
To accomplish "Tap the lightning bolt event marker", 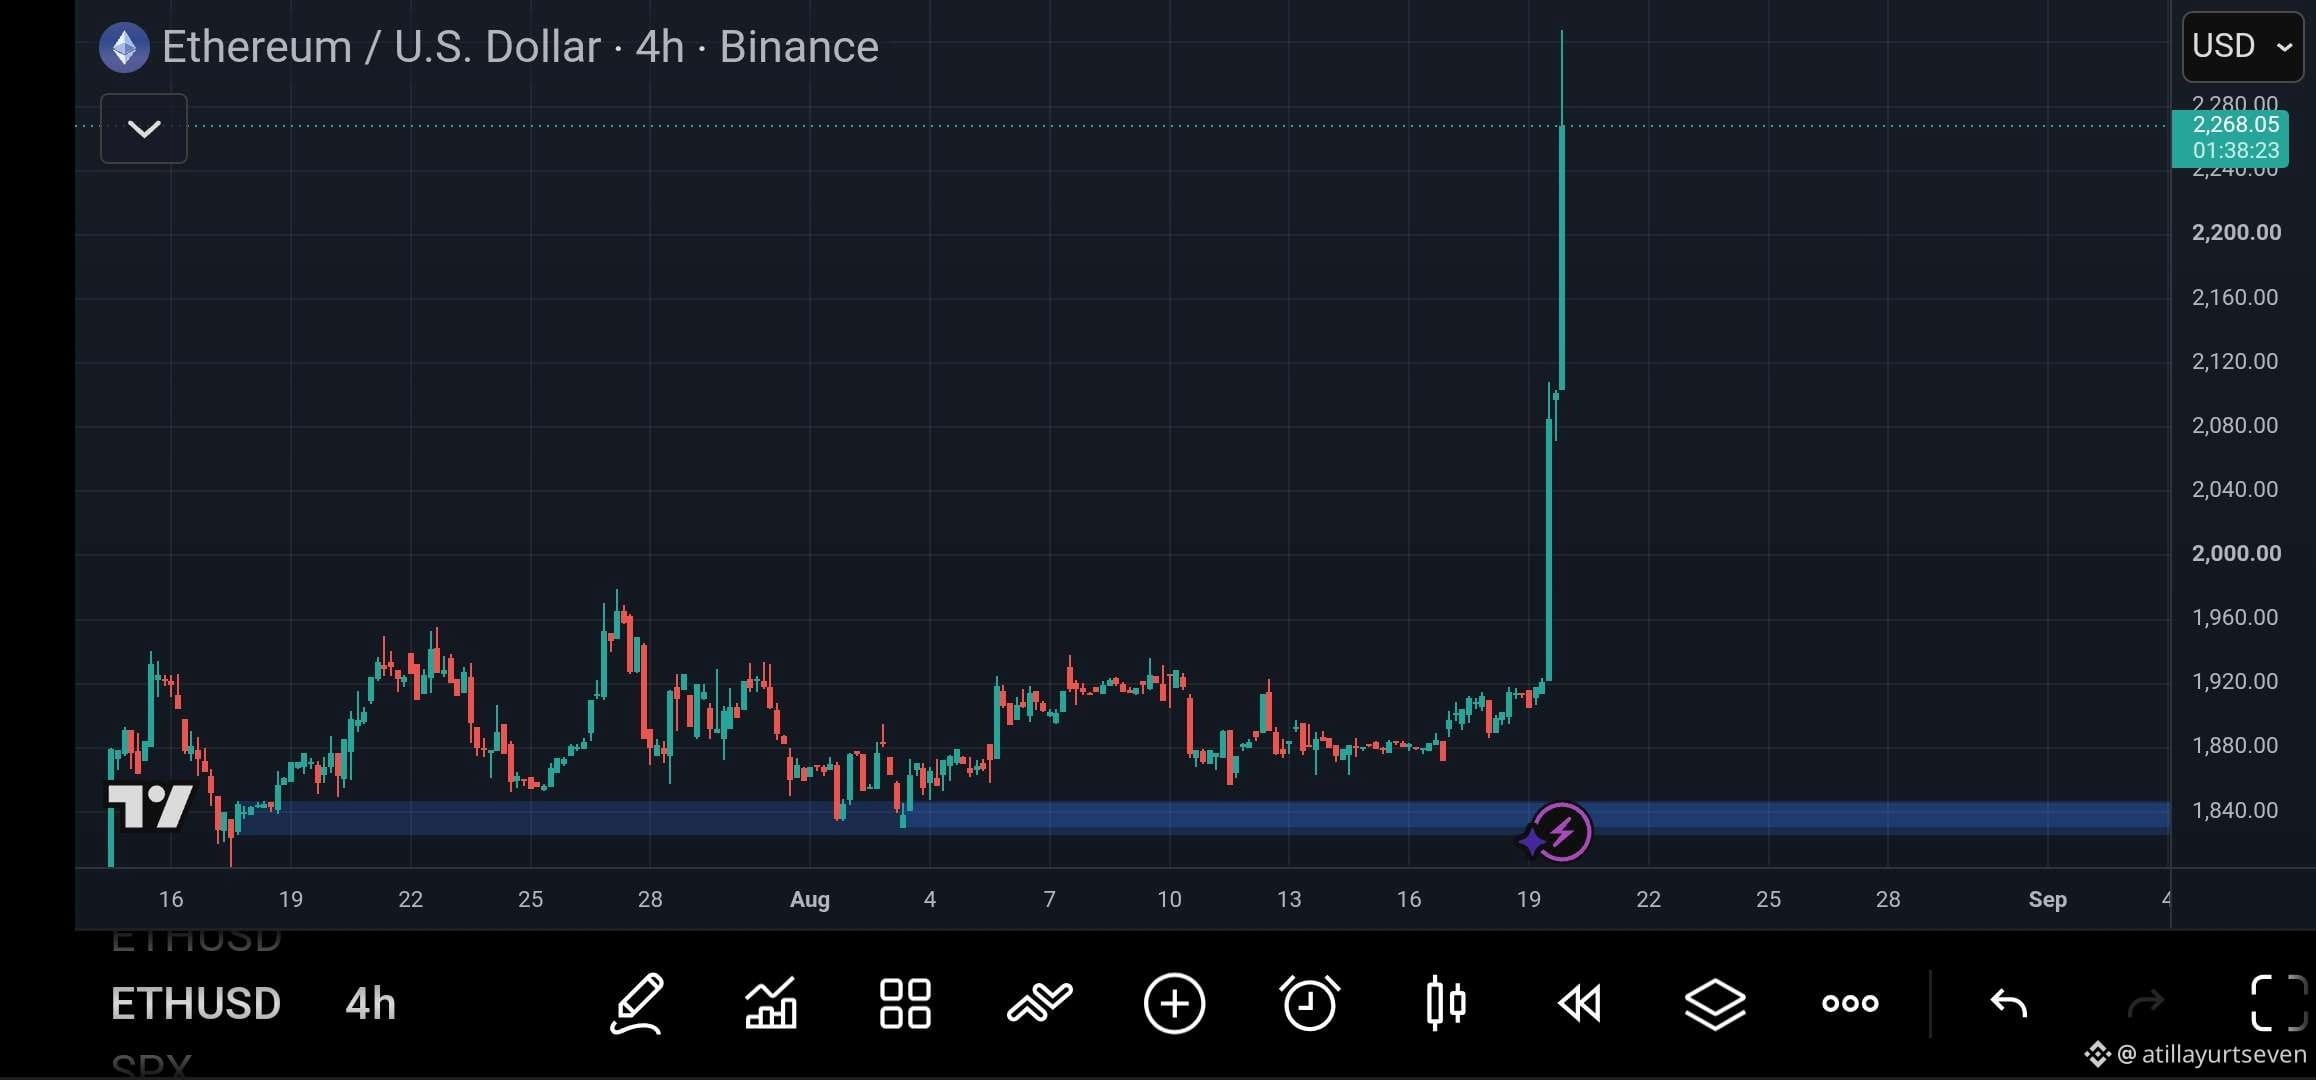I will coord(1561,831).
